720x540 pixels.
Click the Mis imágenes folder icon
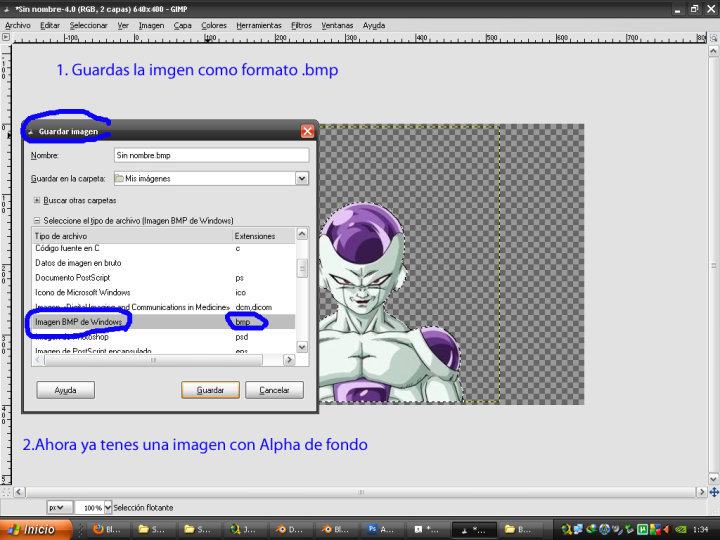click(x=119, y=178)
